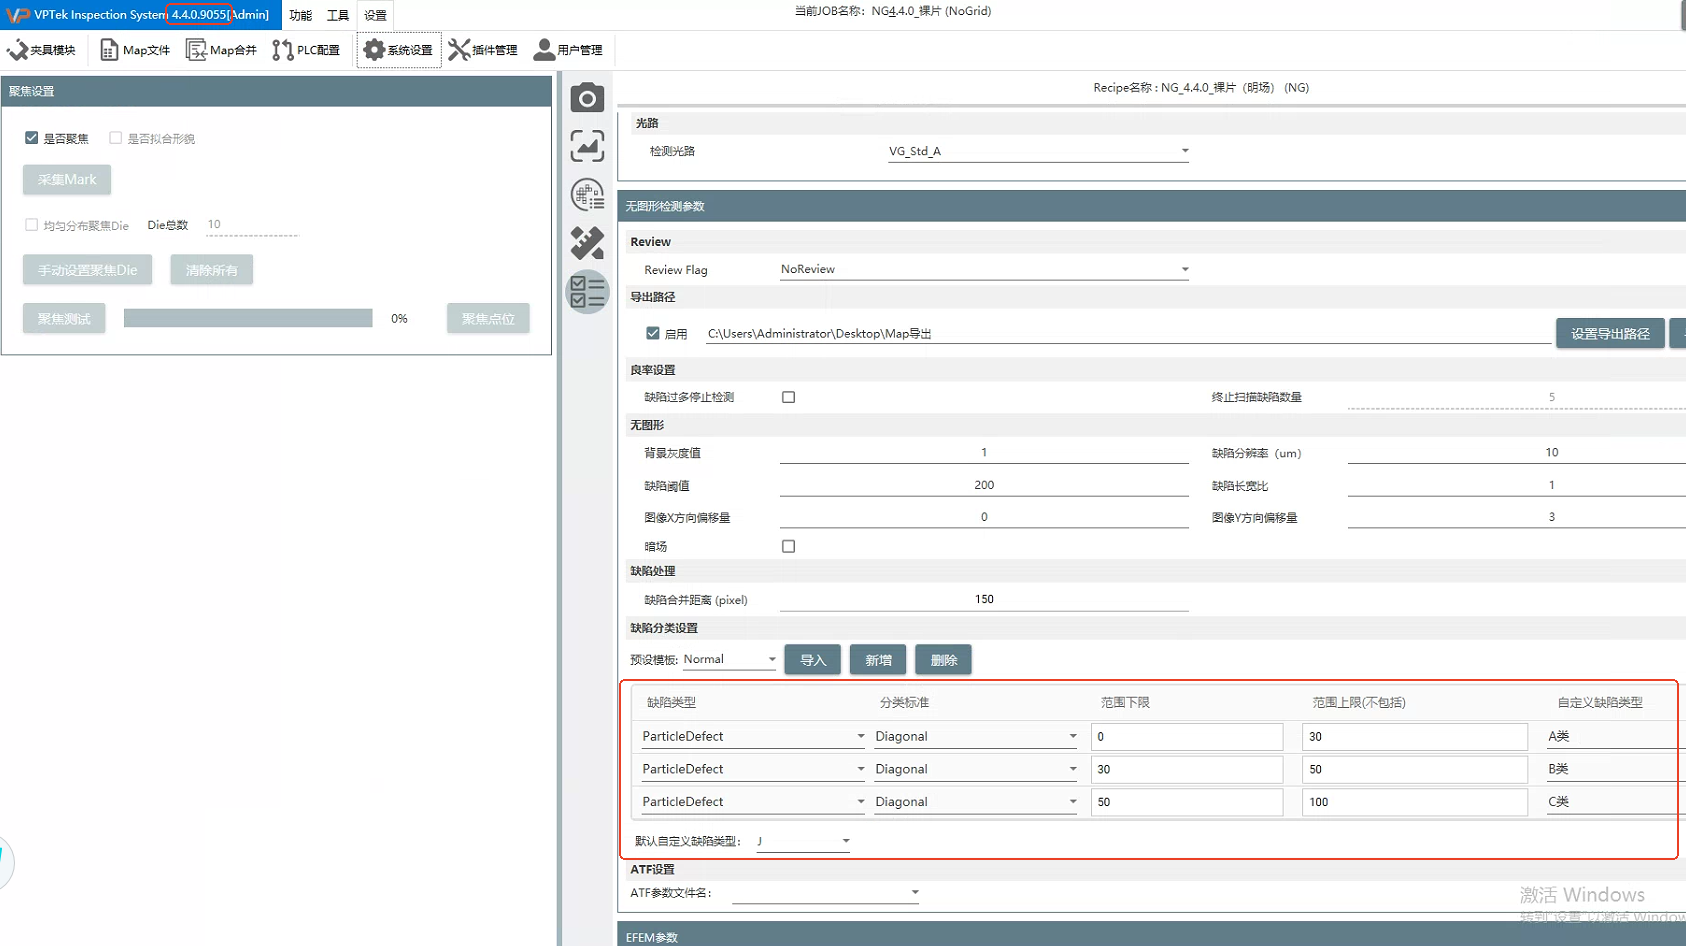
Task: Click the 新增 add button
Action: pyautogui.click(x=878, y=660)
